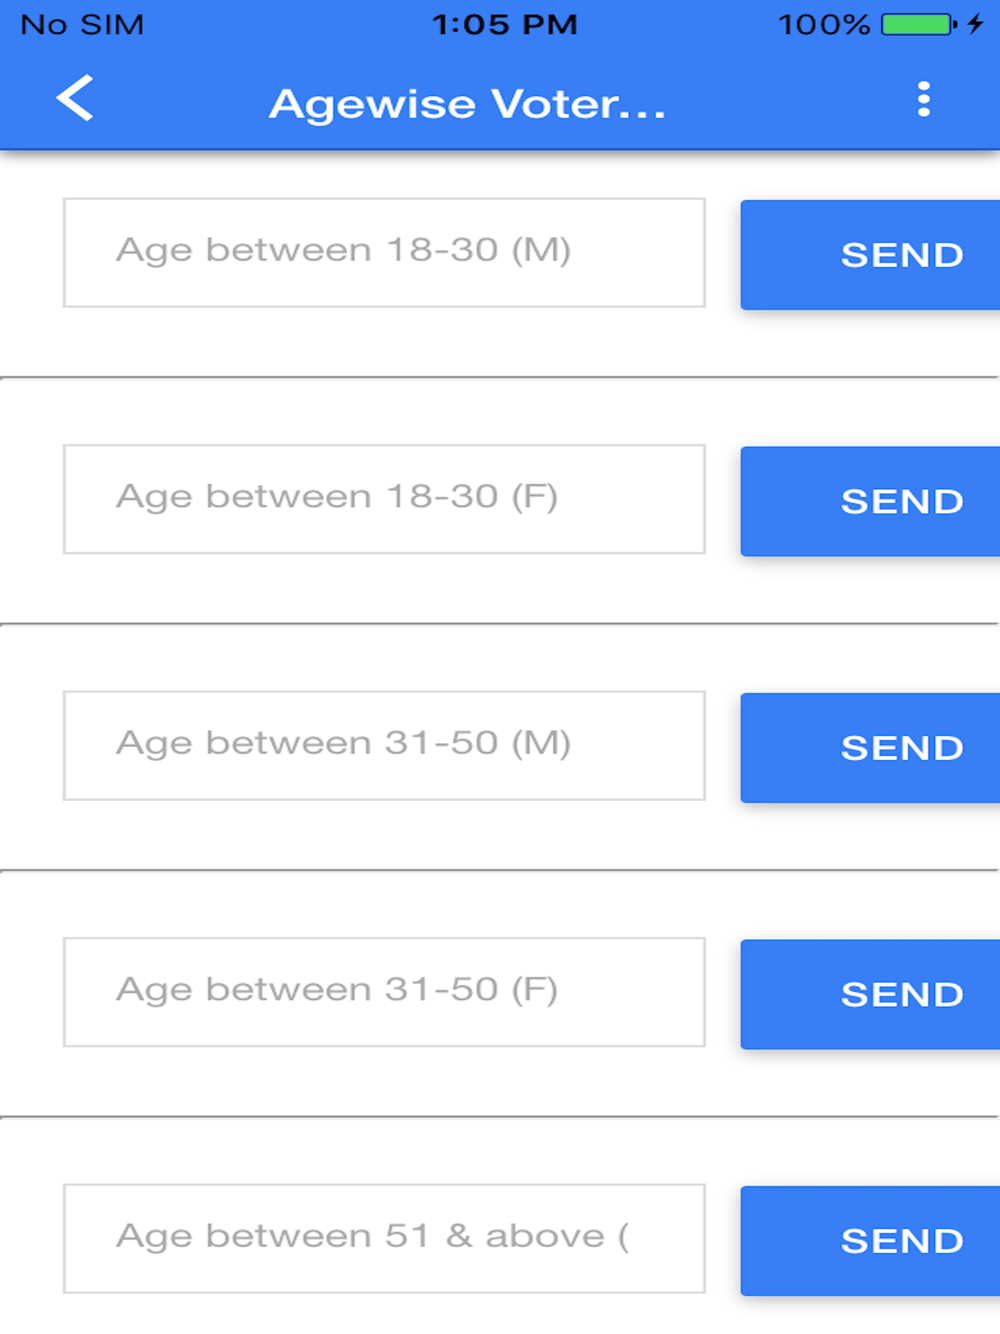Select the Age between 31-50 (F) input
Viewport: 1000px width, 1334px height.
384,992
